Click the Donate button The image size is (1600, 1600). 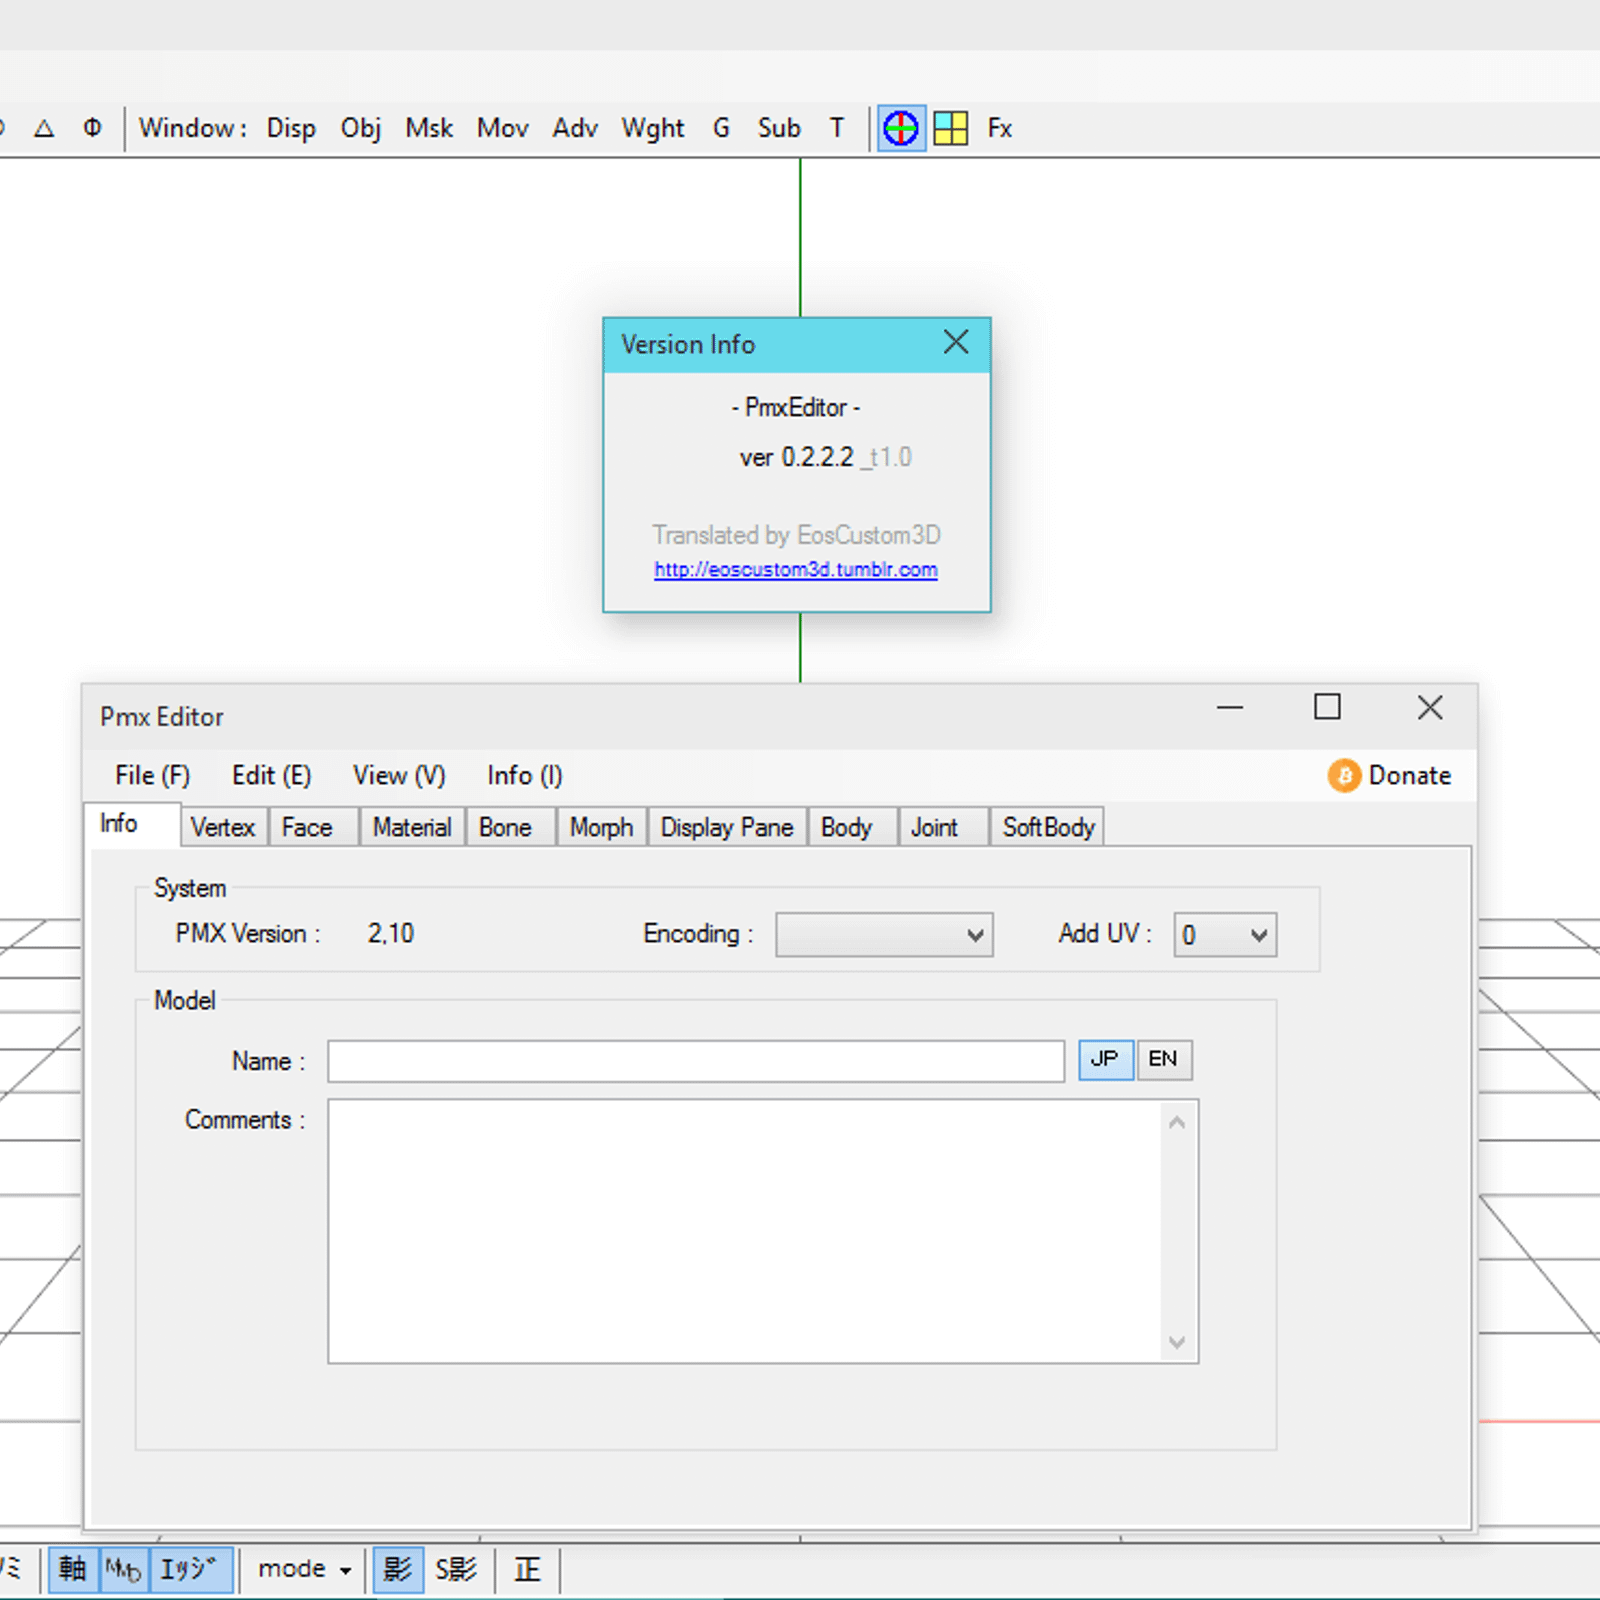click(x=1389, y=775)
